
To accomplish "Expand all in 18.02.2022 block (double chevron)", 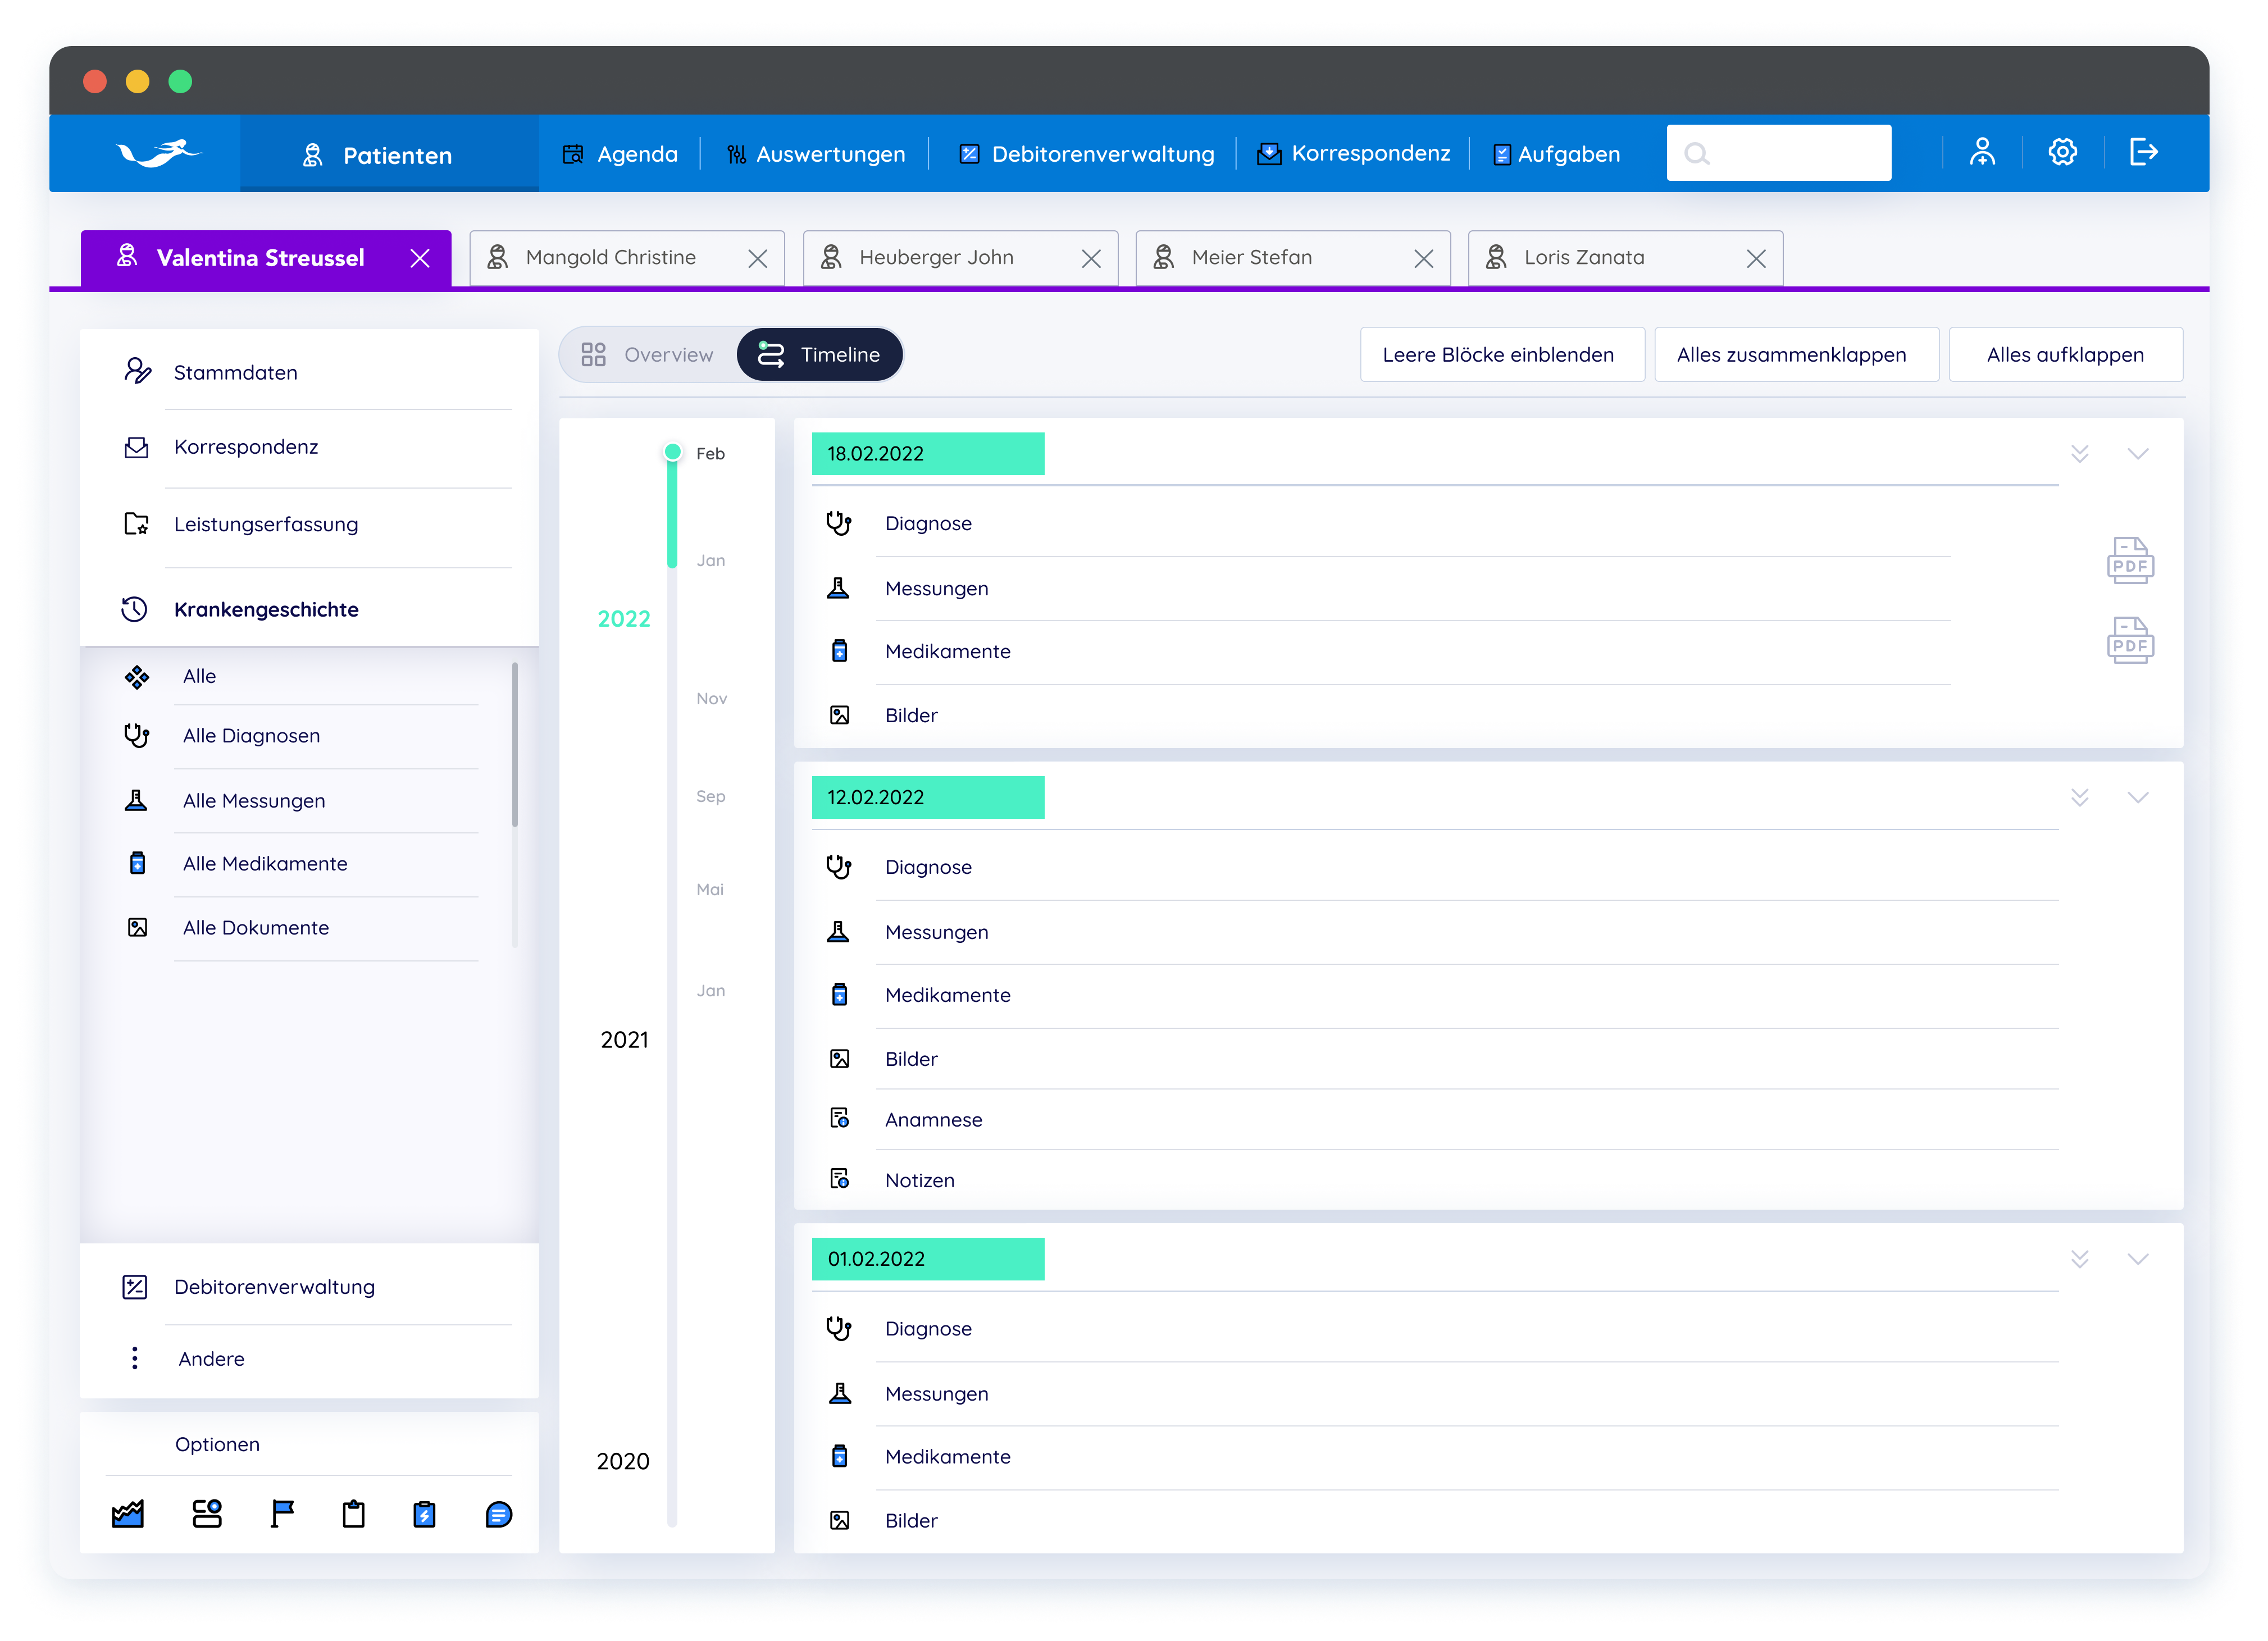I will click(2080, 454).
